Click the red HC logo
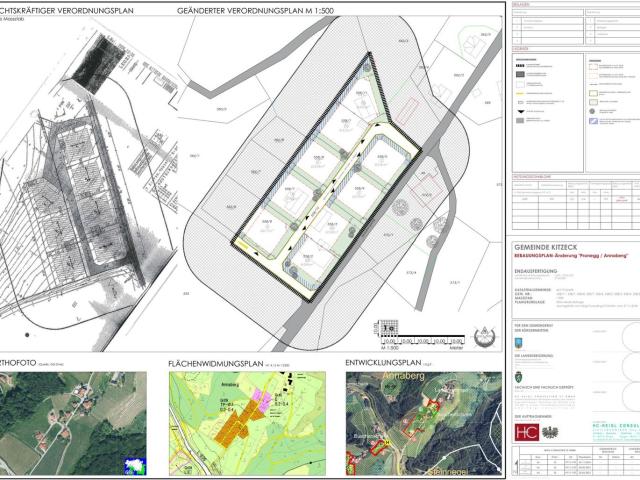The height and width of the screenshot is (480, 640). click(527, 432)
